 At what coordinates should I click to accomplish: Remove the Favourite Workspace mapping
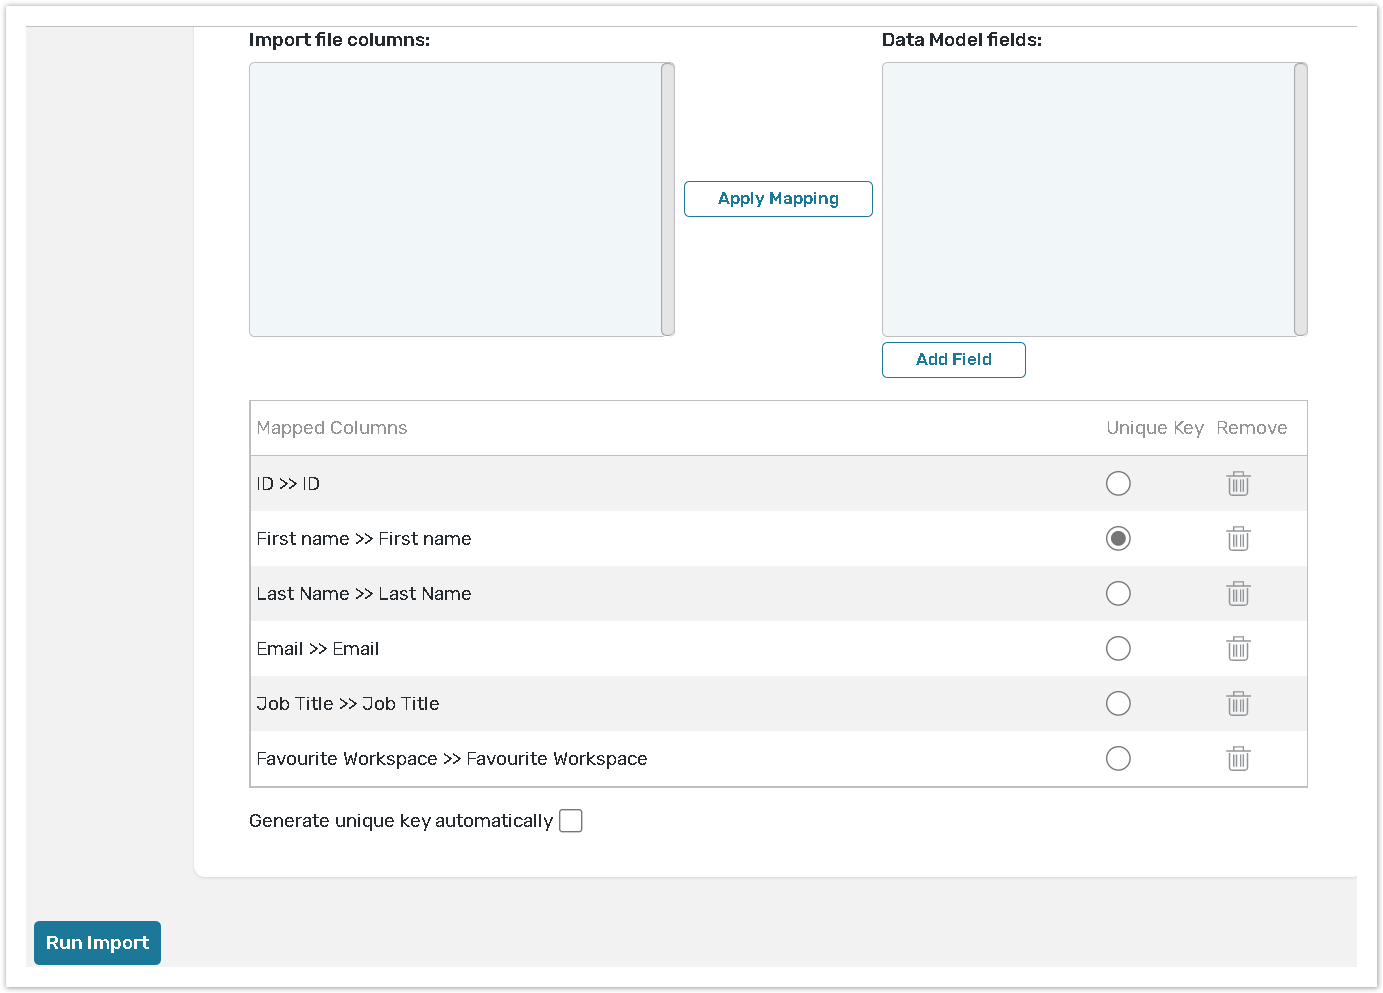coord(1238,759)
